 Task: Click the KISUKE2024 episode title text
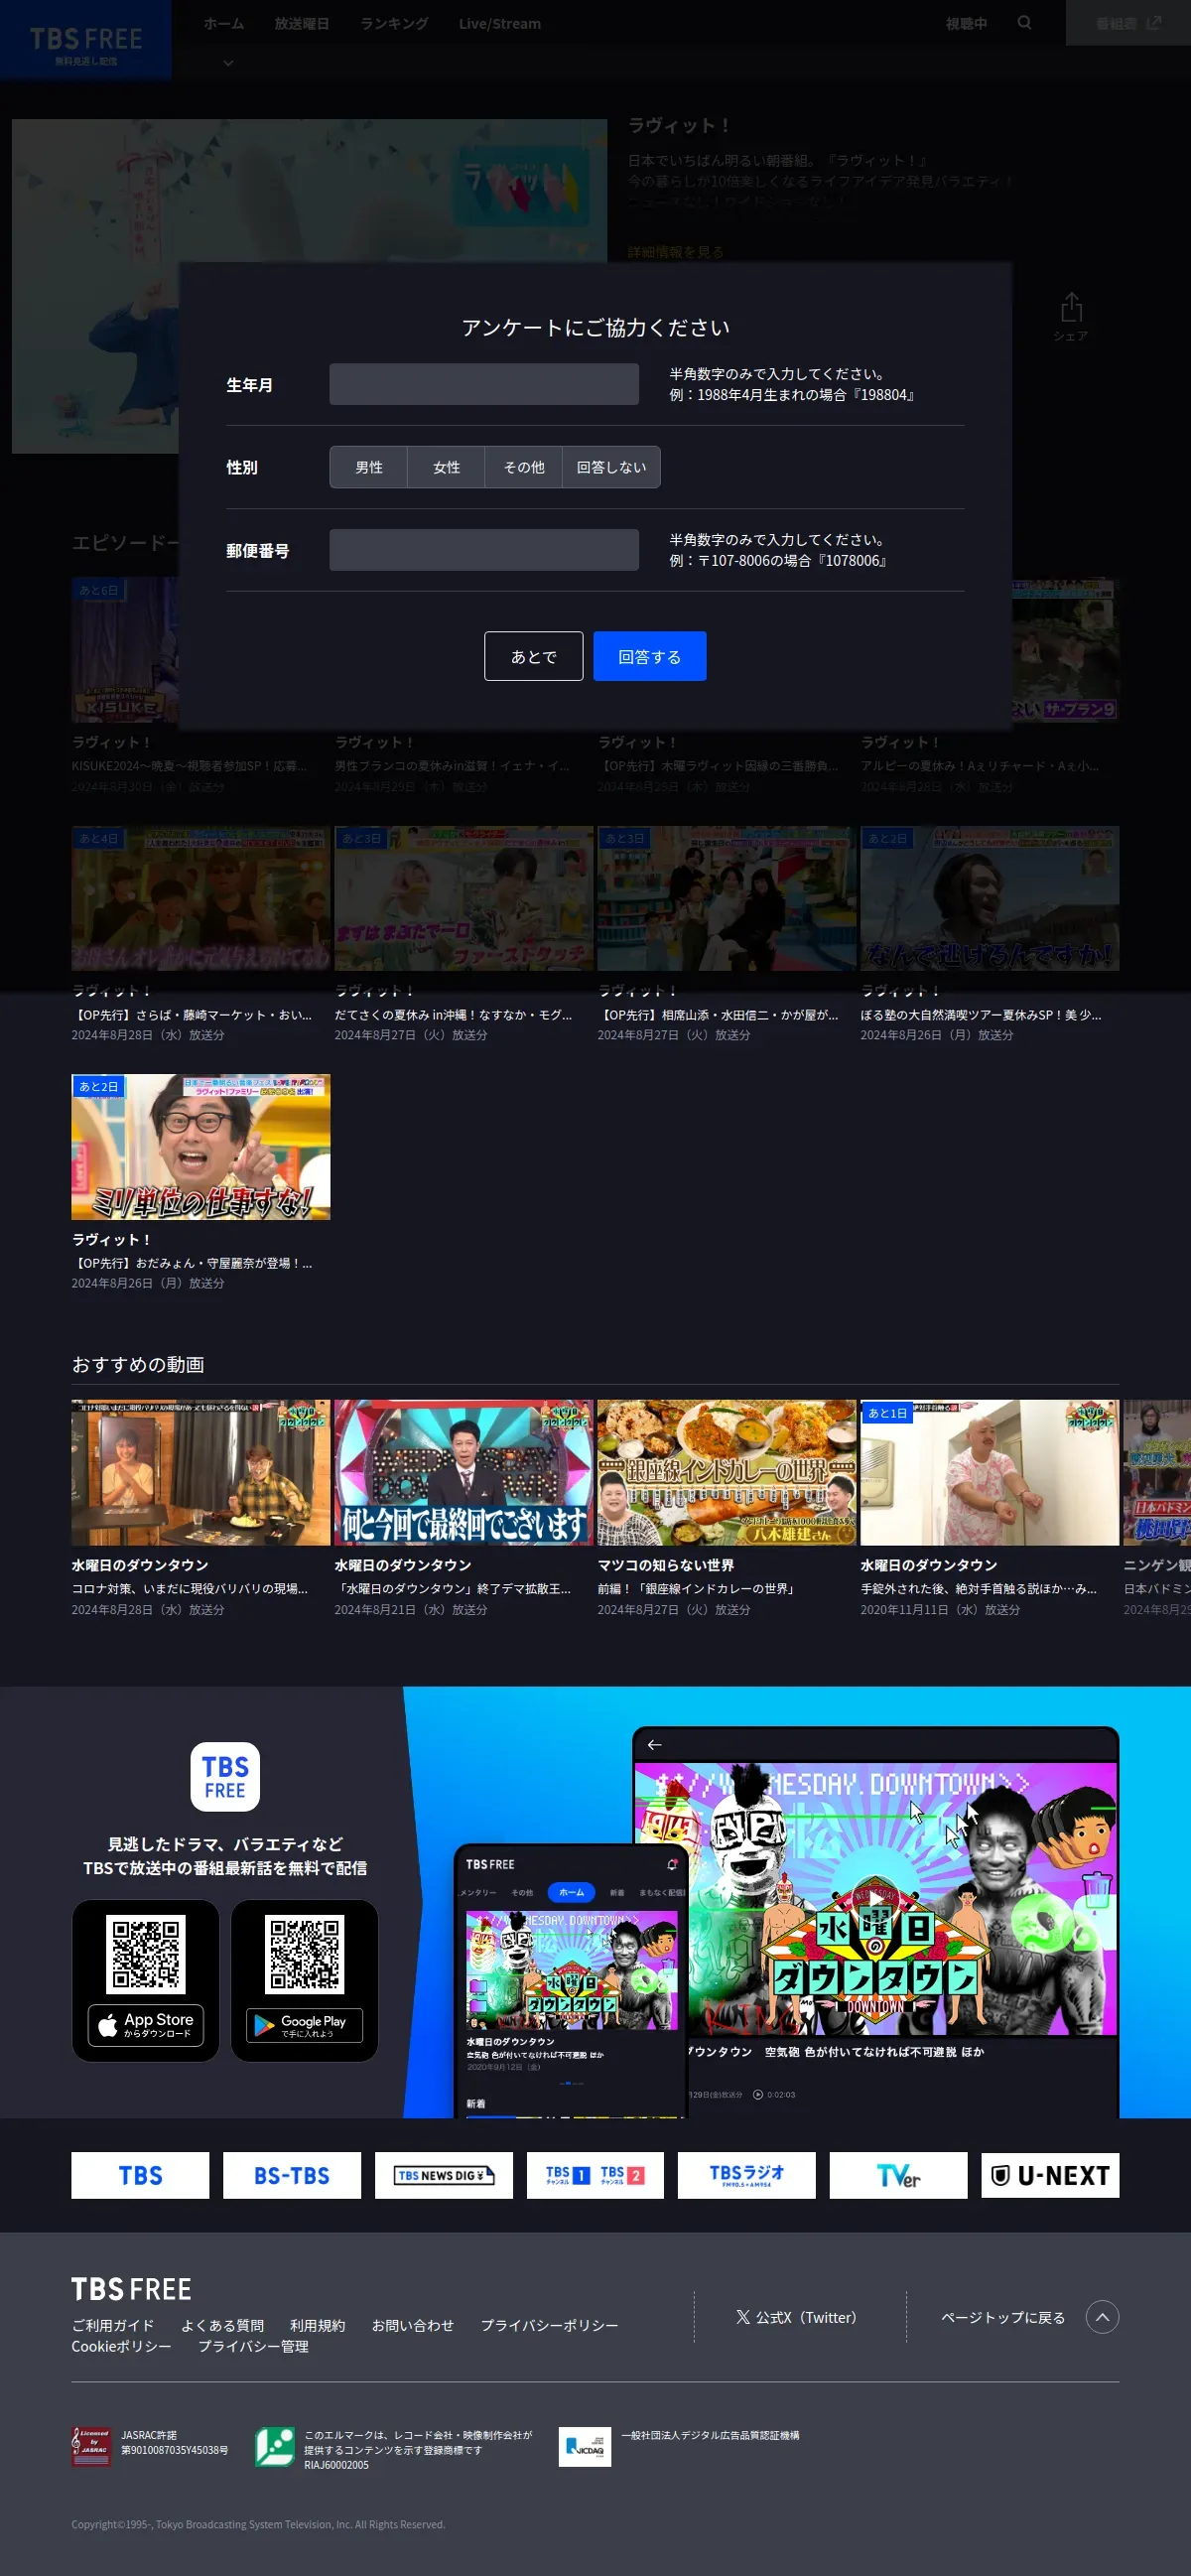tap(190, 766)
